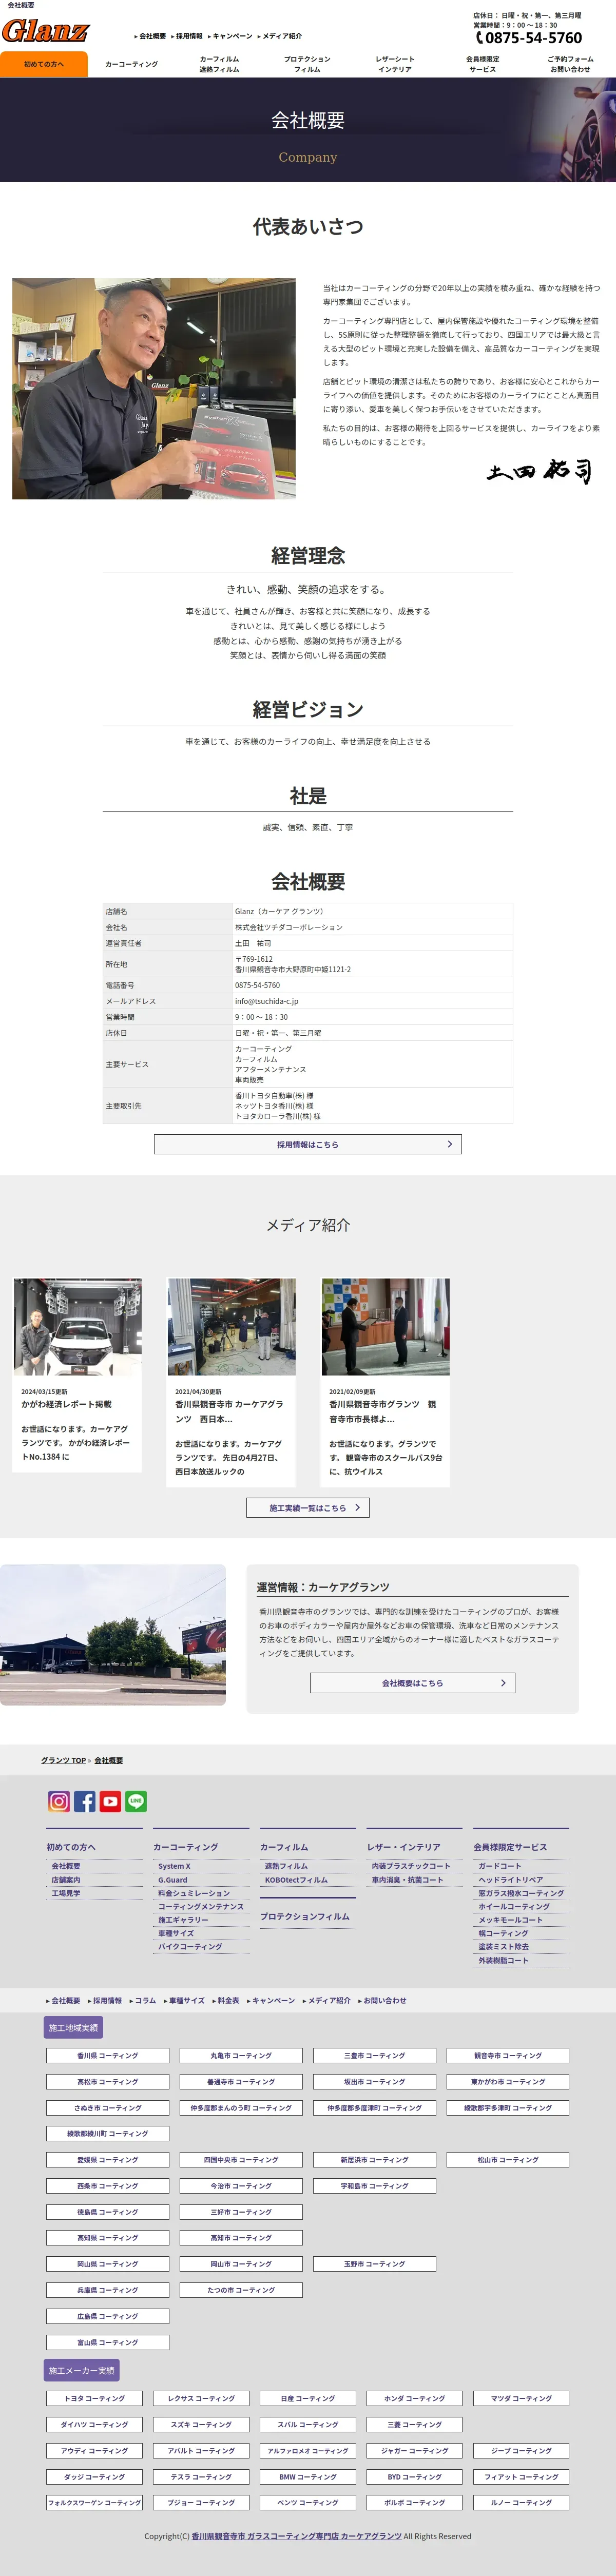Click the ジャガー コーティング button
This screenshot has height=2576, width=616.
(414, 2451)
